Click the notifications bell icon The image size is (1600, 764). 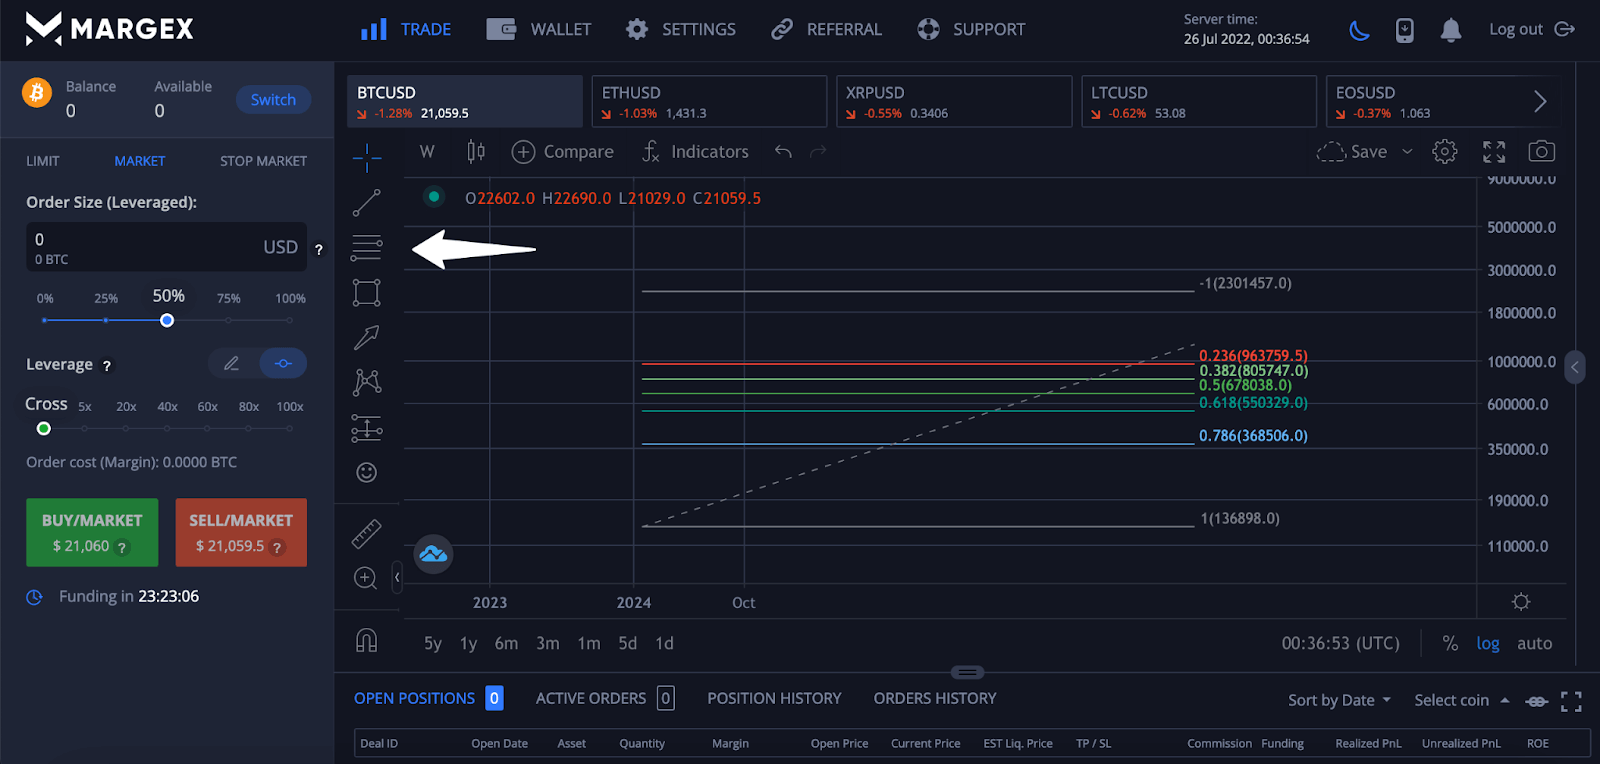(1450, 30)
